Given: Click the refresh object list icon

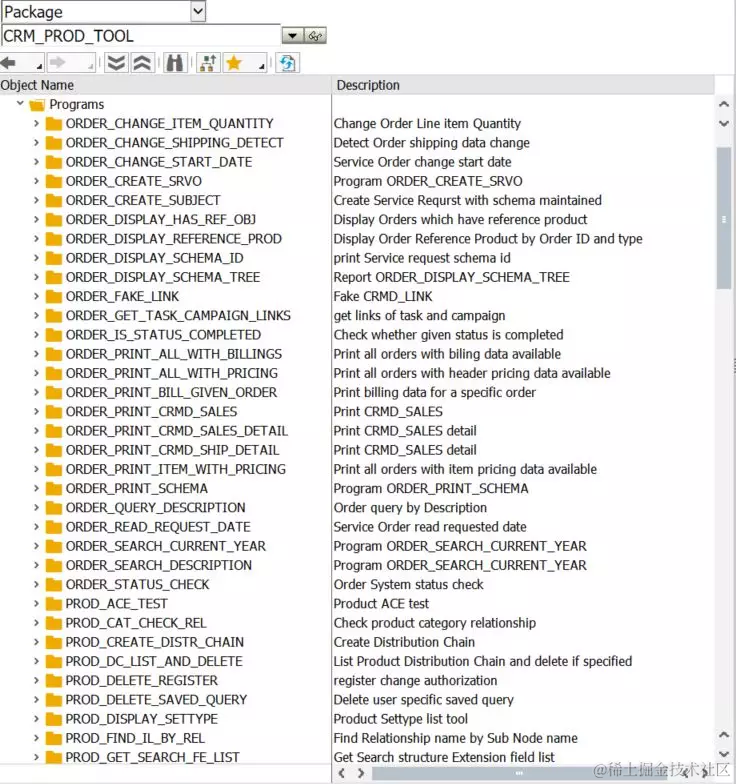Looking at the screenshot, I should point(288,63).
